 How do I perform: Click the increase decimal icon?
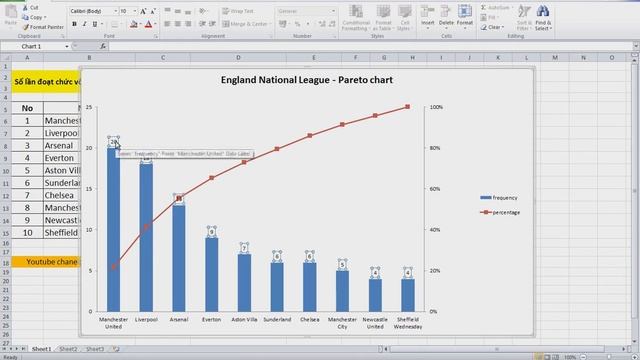coord(322,24)
